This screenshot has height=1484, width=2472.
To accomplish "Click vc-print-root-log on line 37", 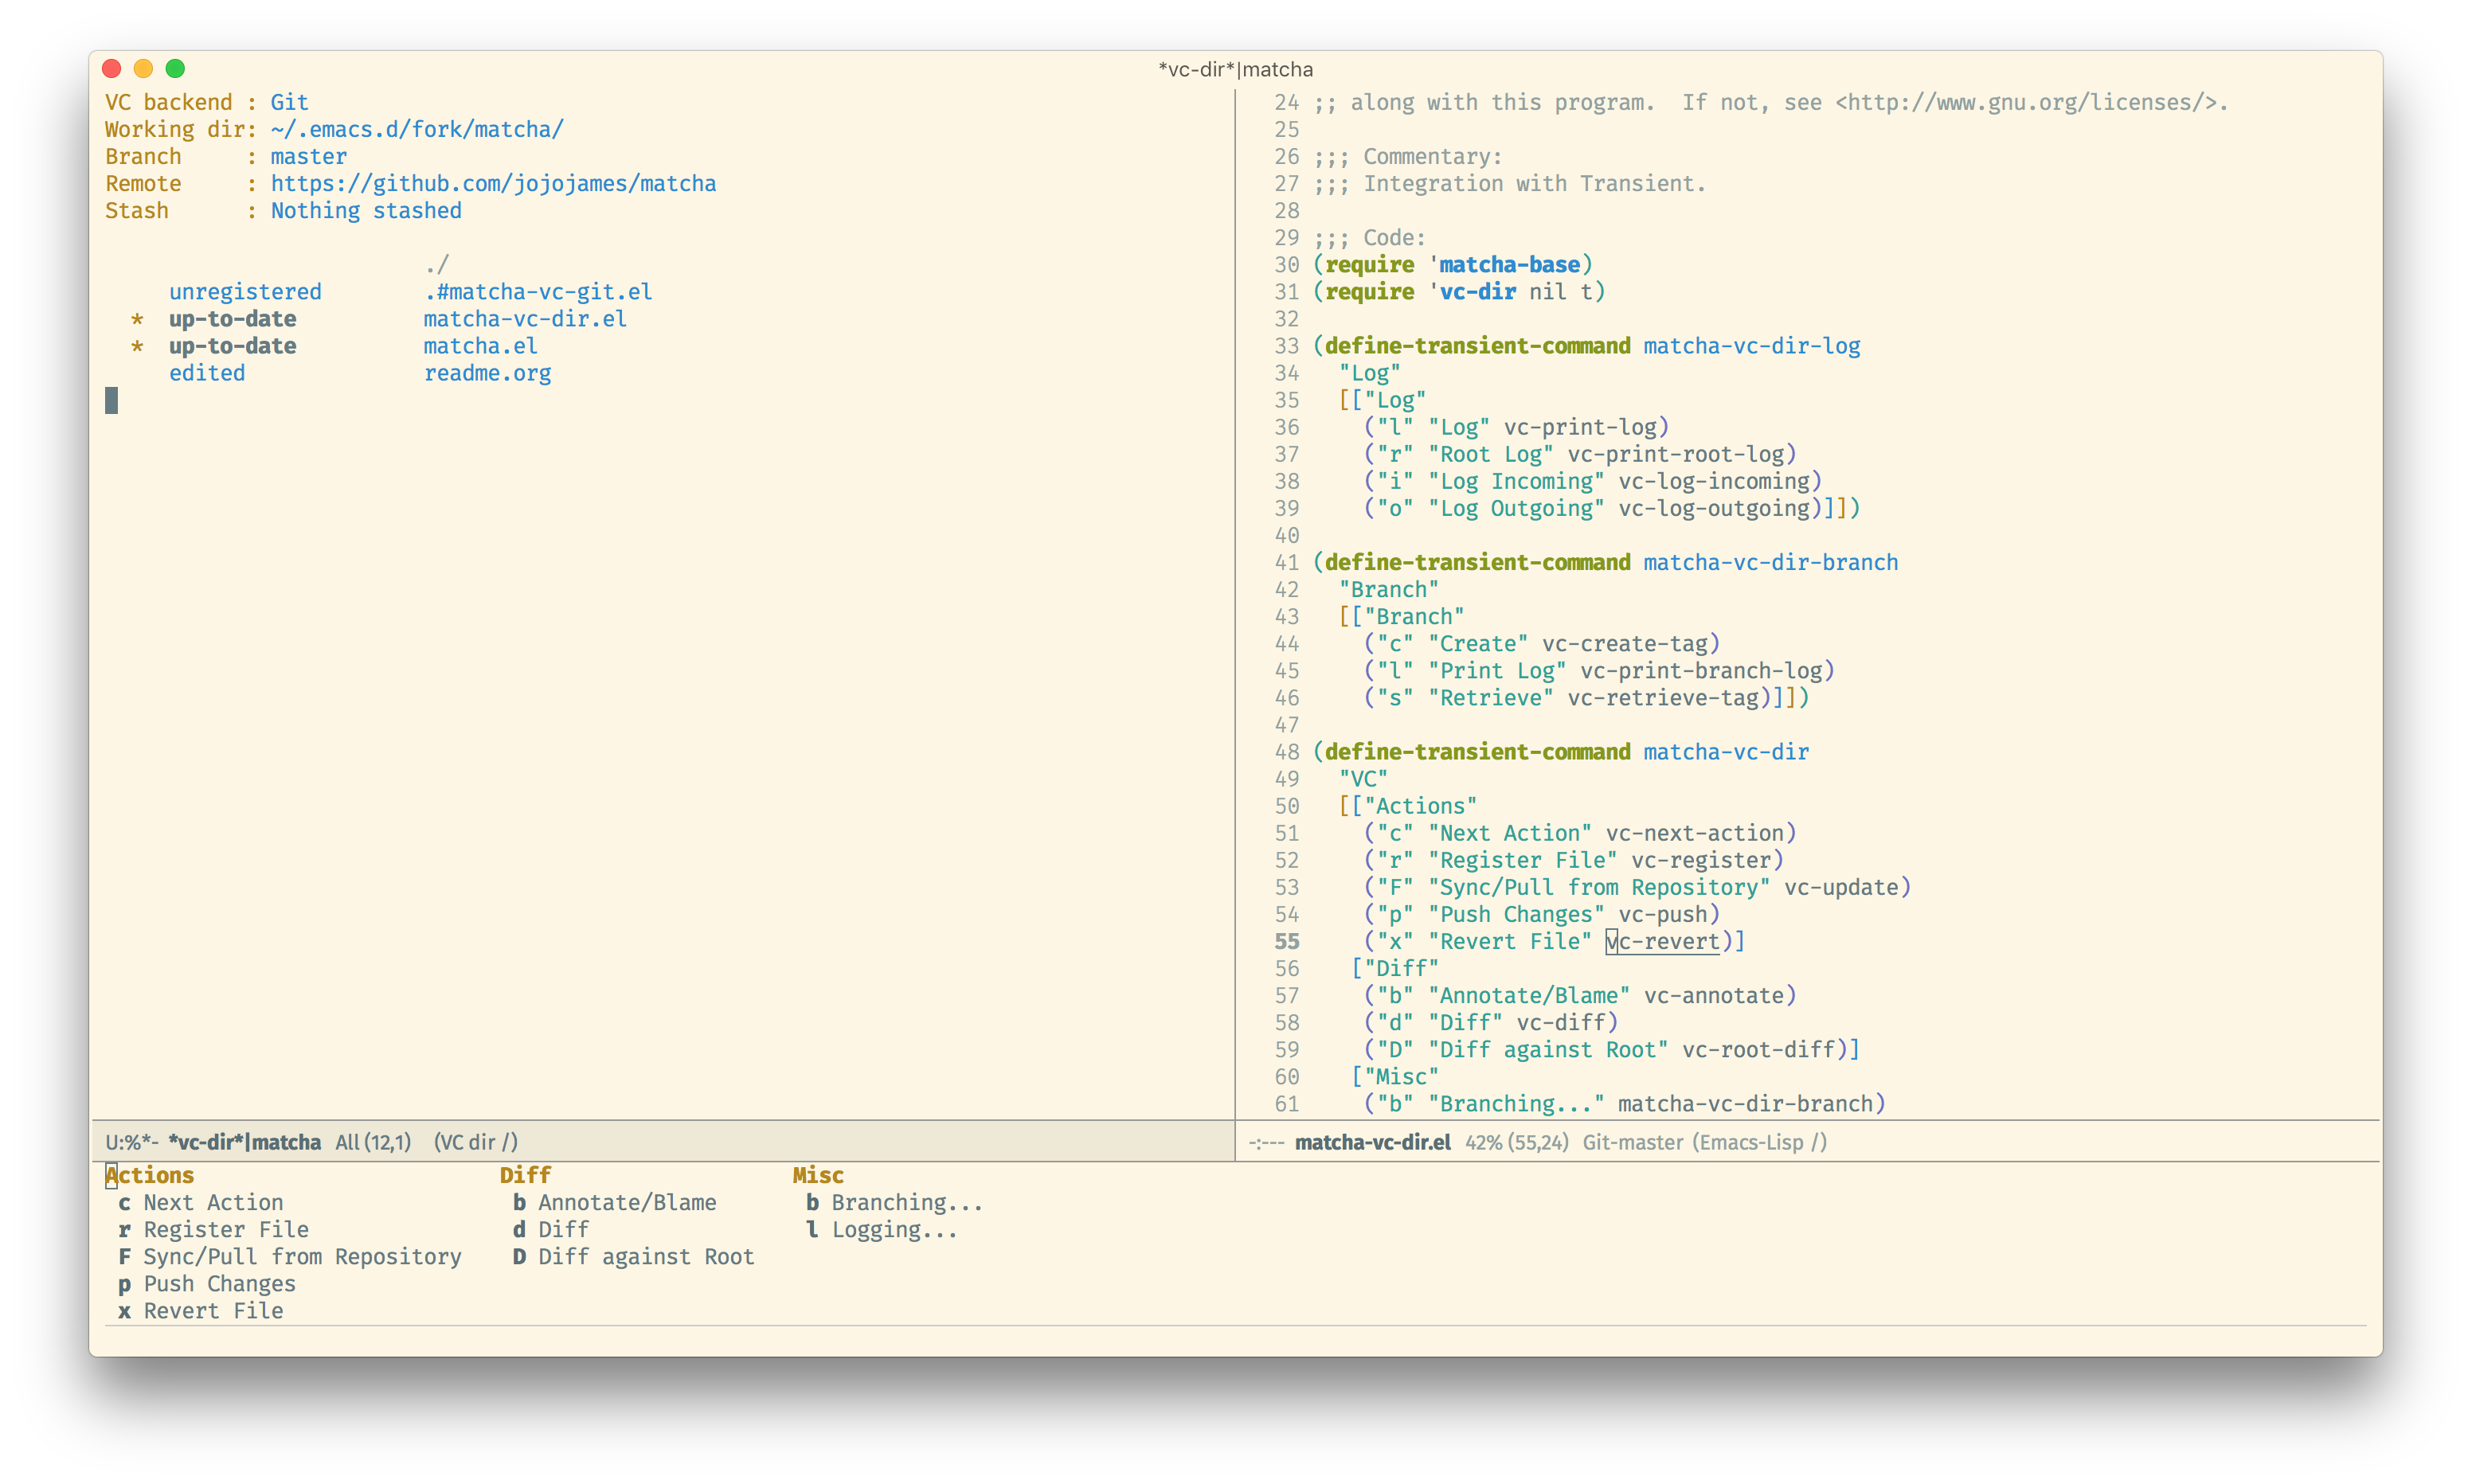I will coord(1675,455).
